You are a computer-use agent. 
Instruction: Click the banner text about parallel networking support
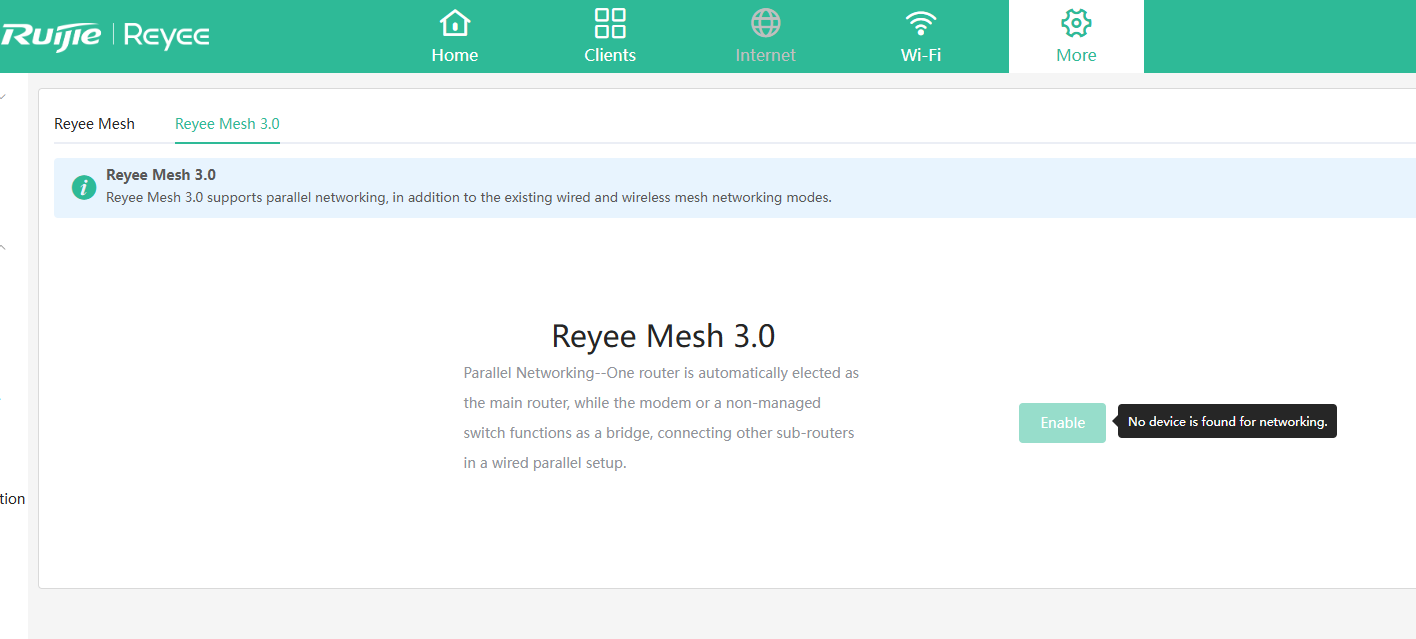(469, 198)
